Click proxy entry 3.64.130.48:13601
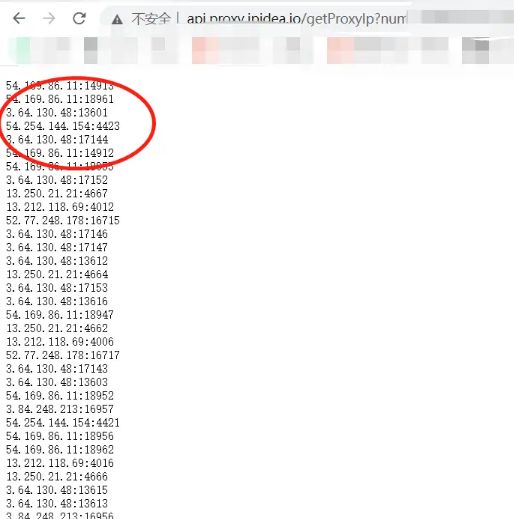Screen dimensions: 514x519 point(57,113)
